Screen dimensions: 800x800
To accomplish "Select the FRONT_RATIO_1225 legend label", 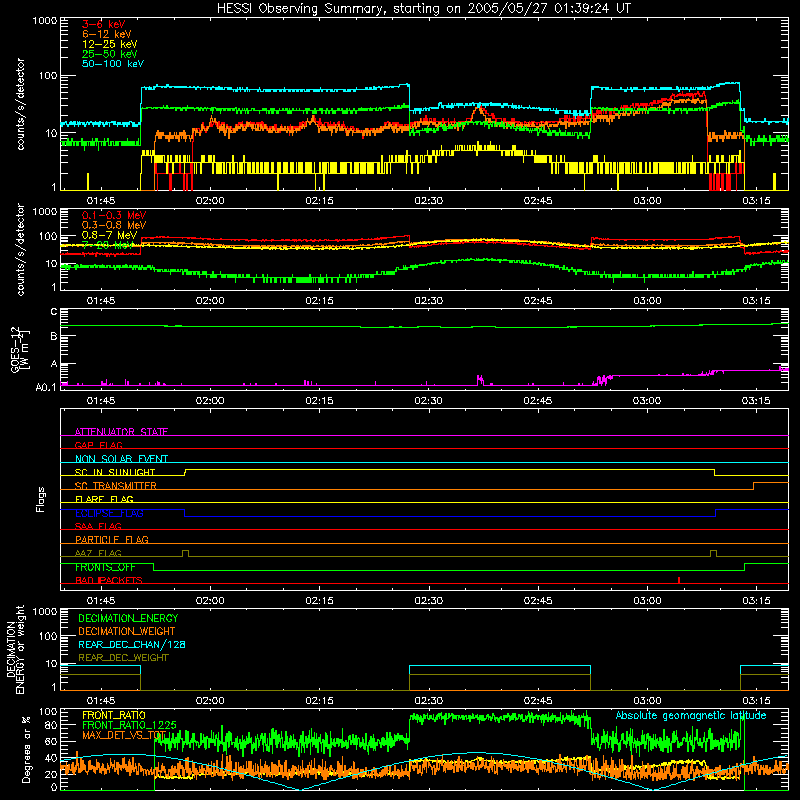I will pyautogui.click(x=129, y=725).
